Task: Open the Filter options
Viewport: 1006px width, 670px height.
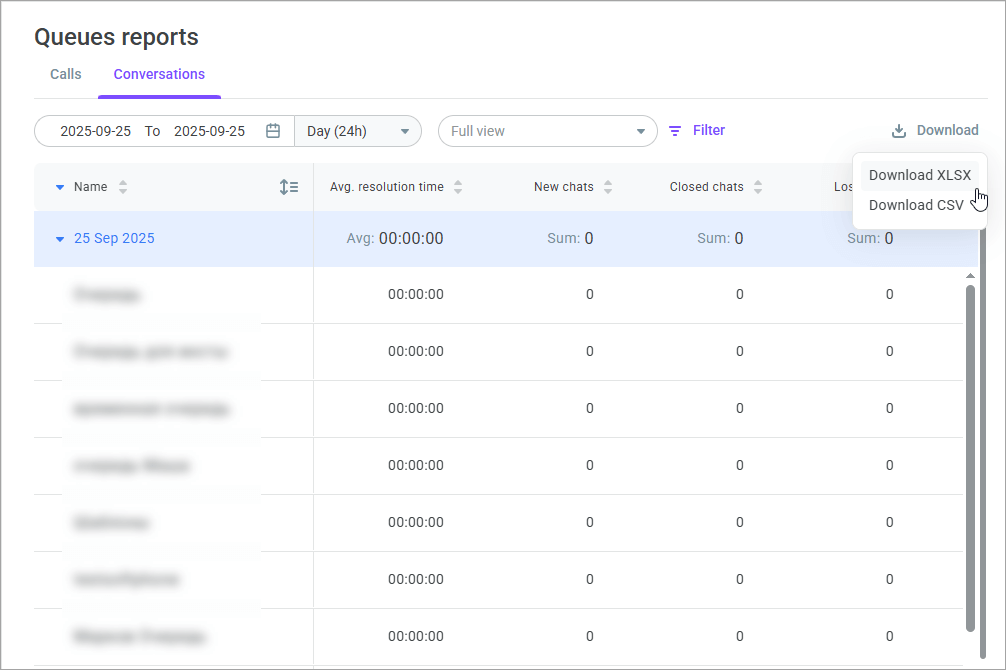Action: tap(708, 131)
